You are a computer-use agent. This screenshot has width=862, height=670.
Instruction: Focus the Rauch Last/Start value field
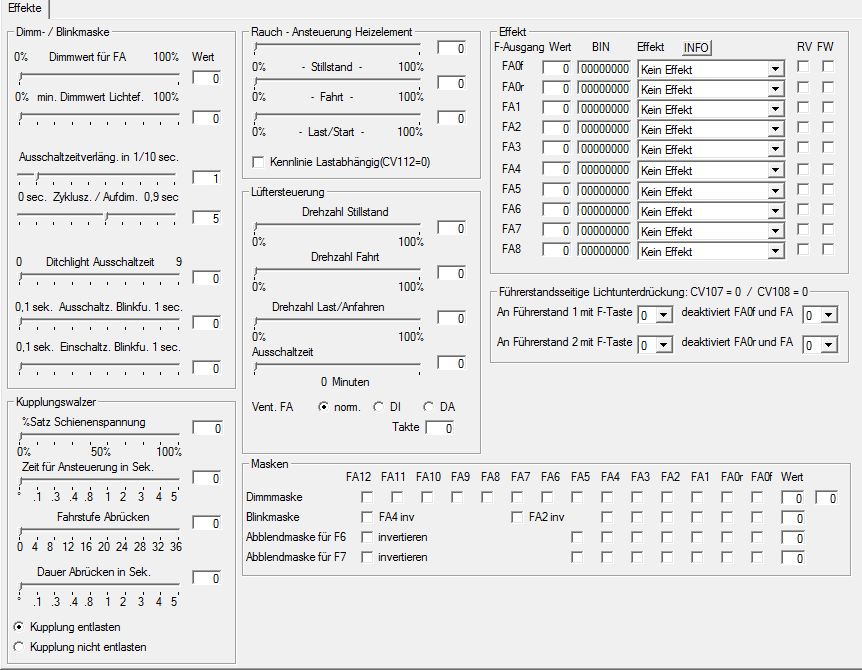[x=451, y=118]
